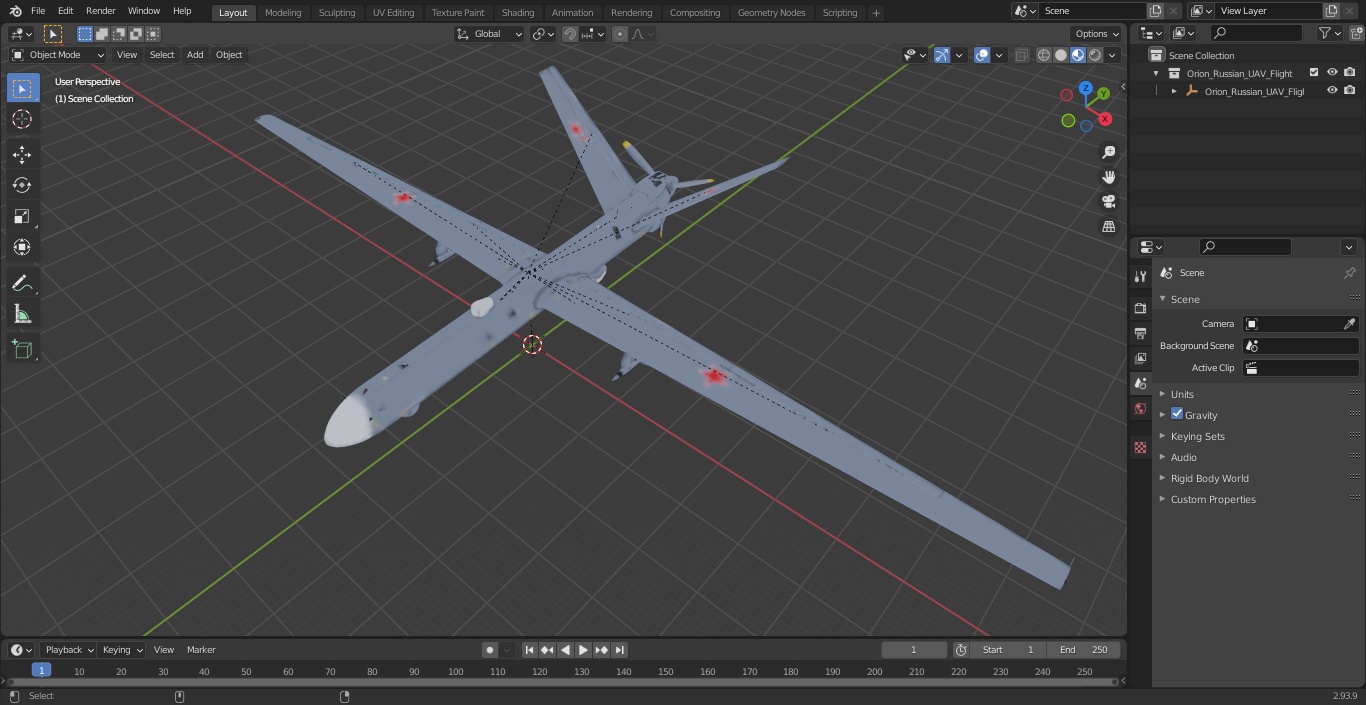Toggle X-ray display

1021,55
